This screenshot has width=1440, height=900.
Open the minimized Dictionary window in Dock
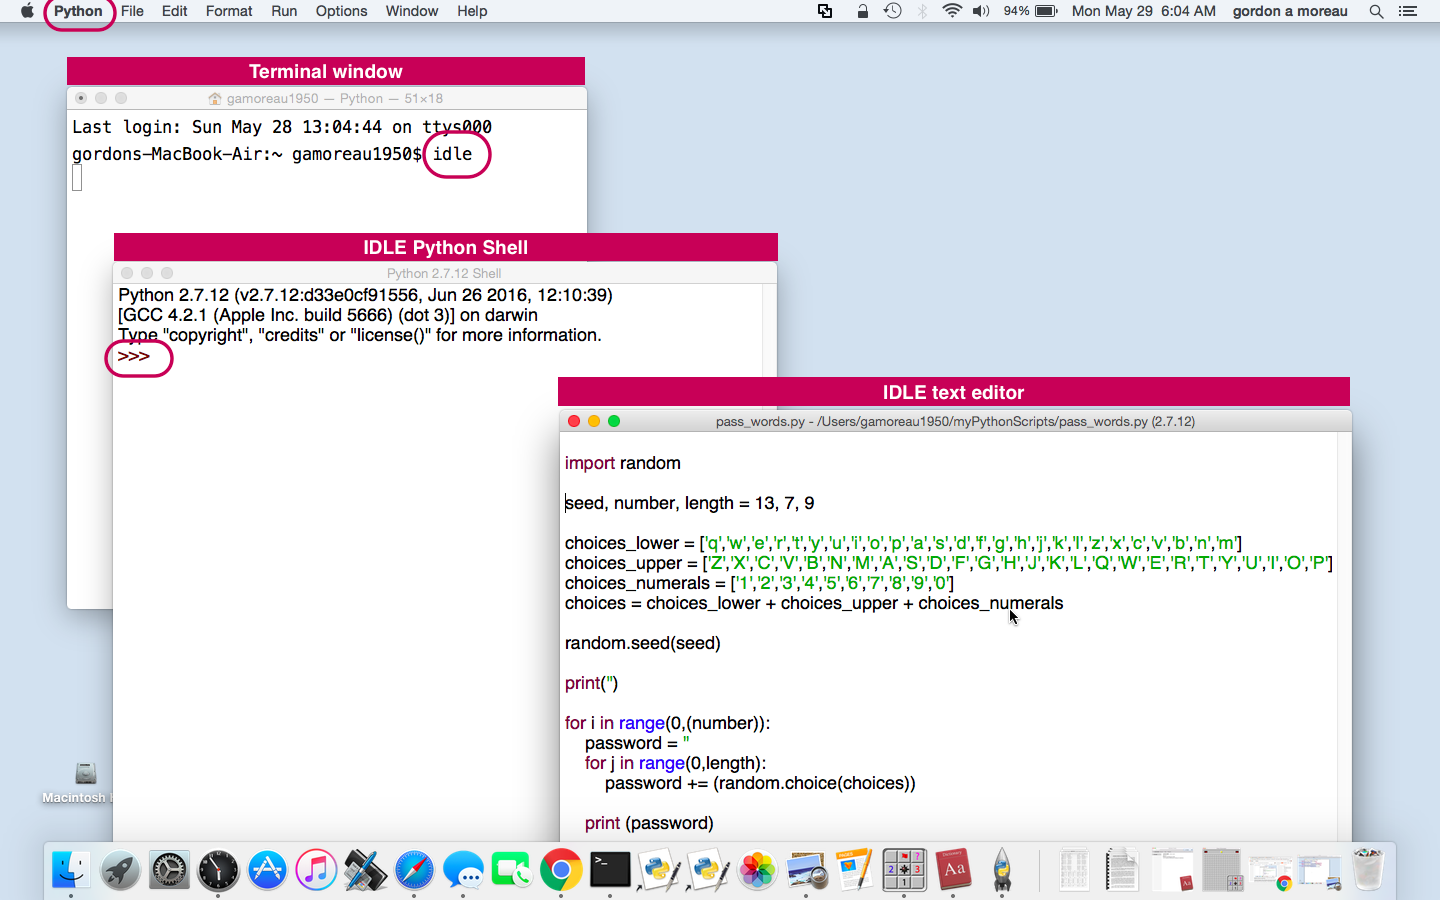pyautogui.click(x=1172, y=870)
